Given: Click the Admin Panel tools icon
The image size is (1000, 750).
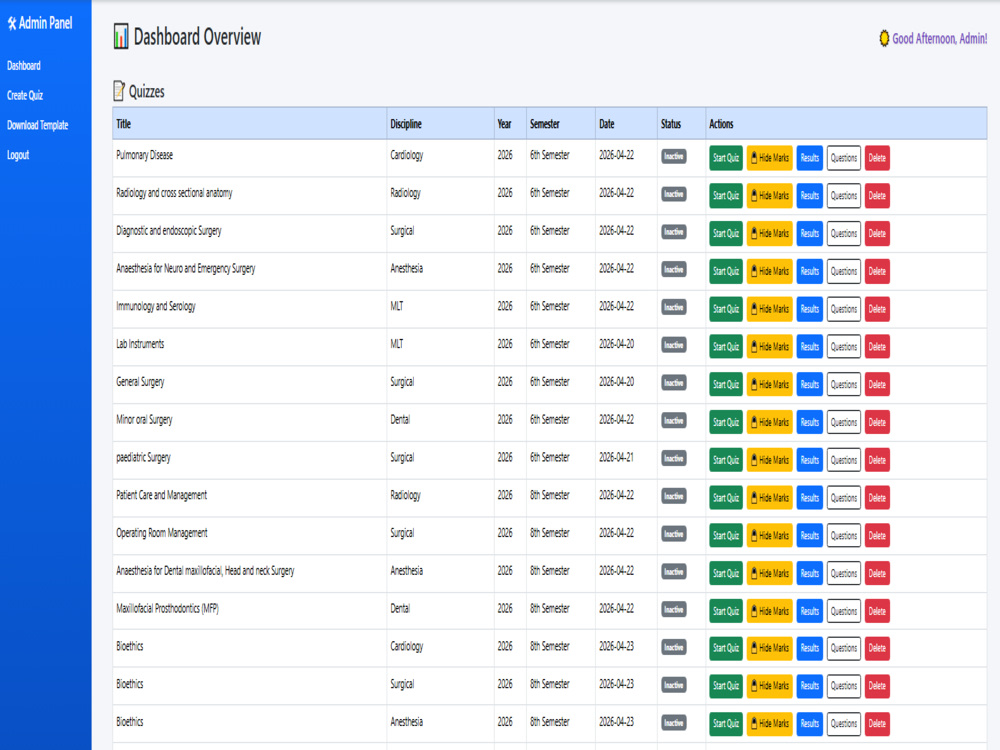Looking at the screenshot, I should coord(11,24).
